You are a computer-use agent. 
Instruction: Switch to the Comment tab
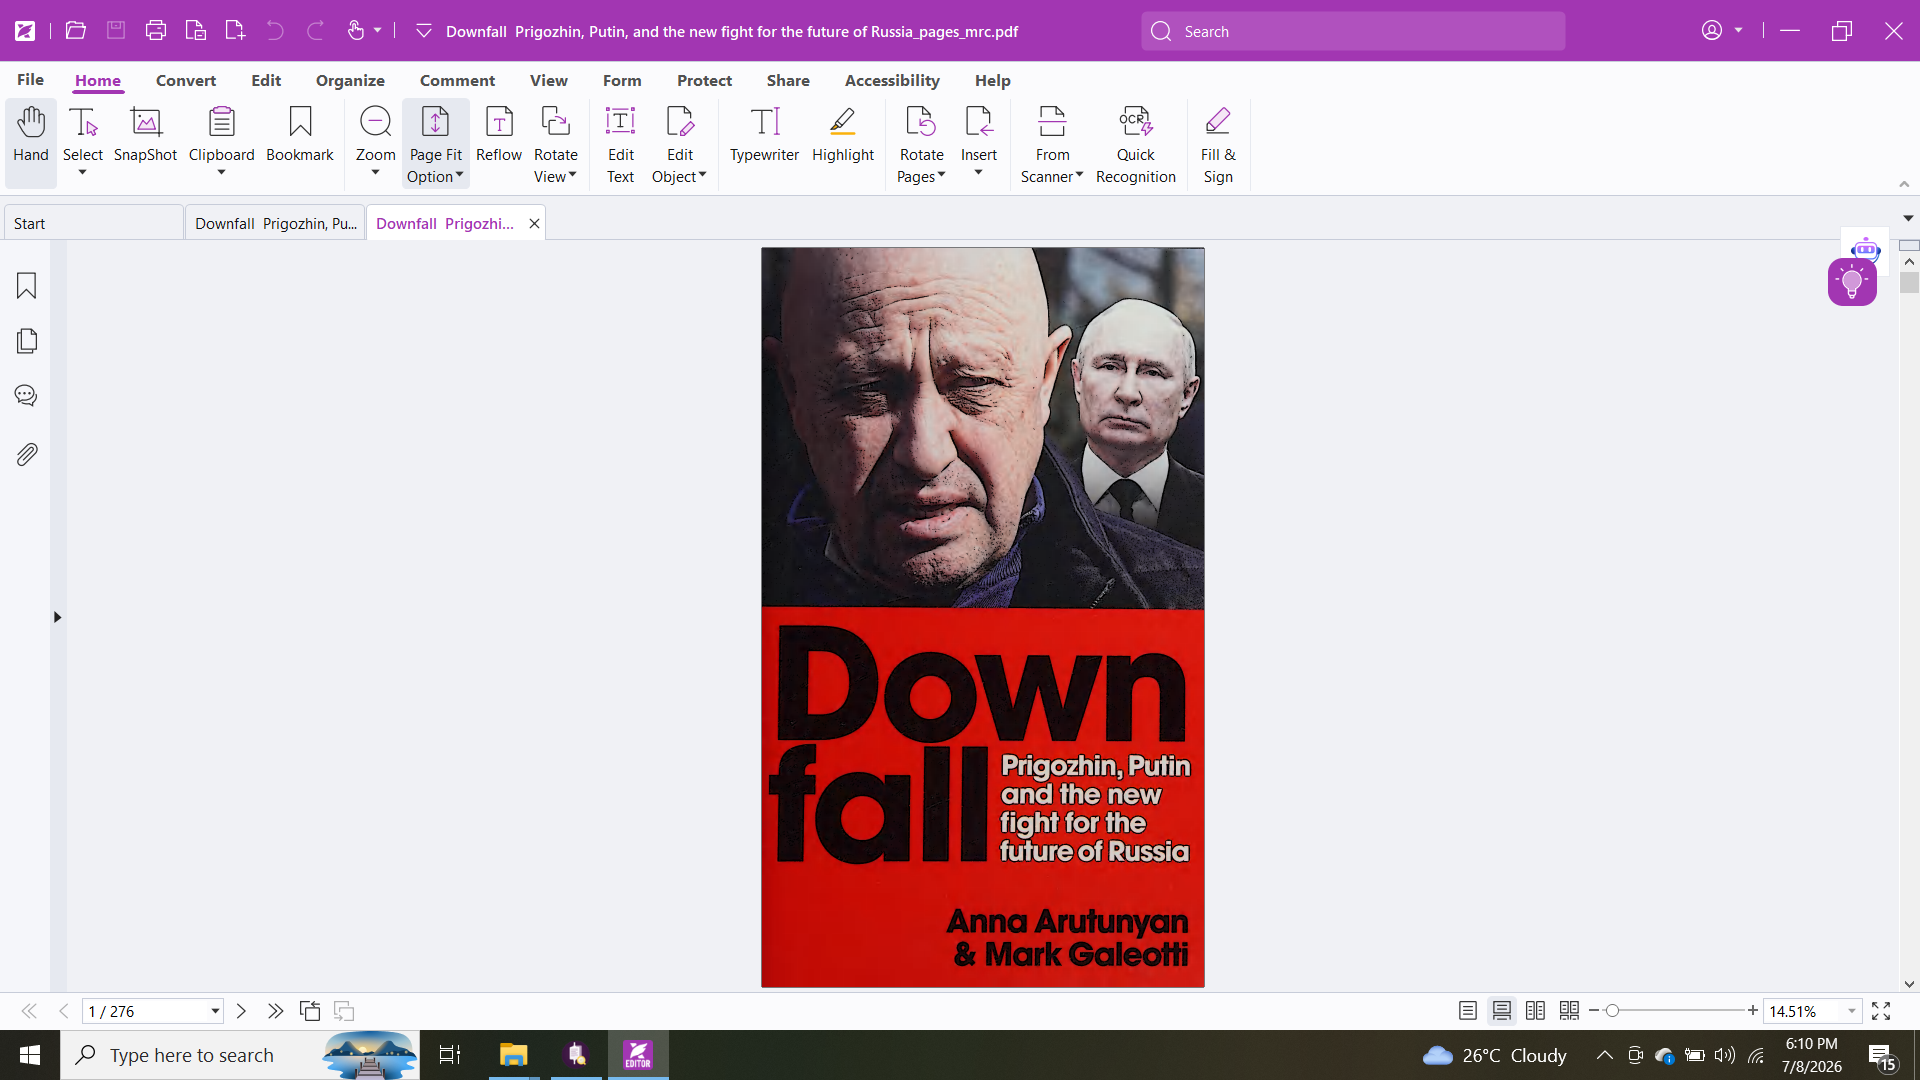[x=457, y=80]
